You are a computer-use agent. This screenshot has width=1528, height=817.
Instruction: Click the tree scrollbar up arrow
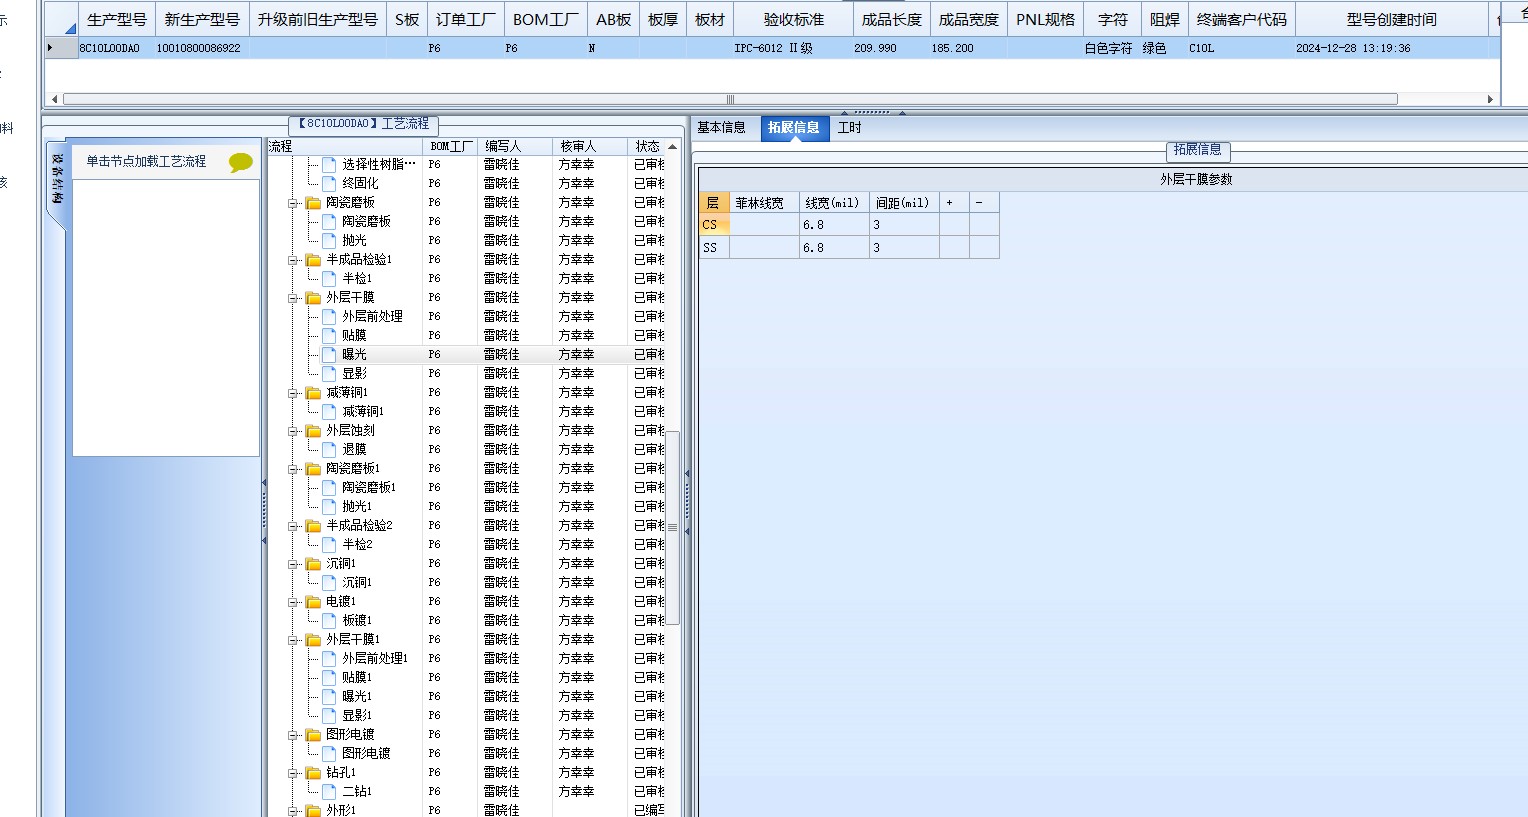pyautogui.click(x=673, y=146)
